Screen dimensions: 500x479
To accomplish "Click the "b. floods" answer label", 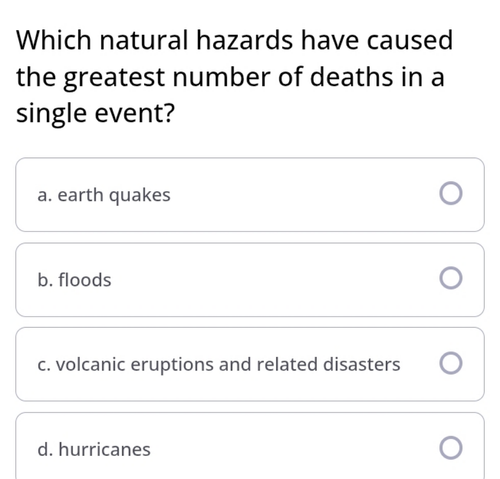I will (74, 279).
